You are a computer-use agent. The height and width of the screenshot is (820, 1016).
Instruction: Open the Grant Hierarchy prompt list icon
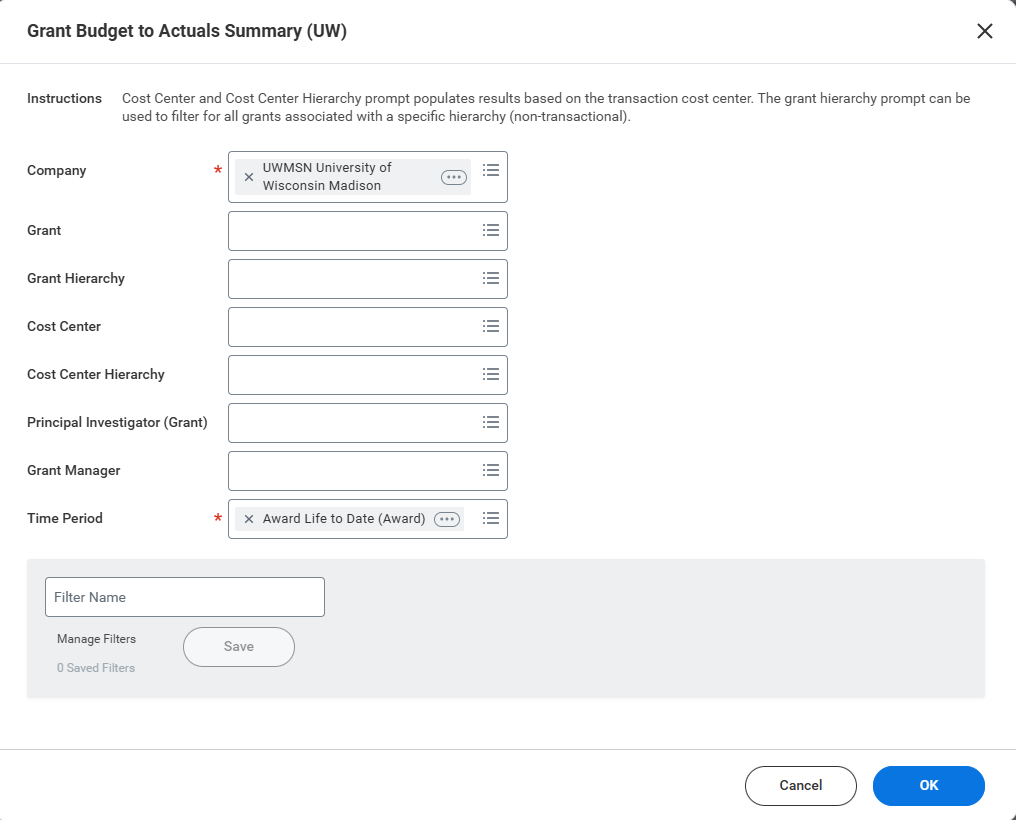point(490,278)
